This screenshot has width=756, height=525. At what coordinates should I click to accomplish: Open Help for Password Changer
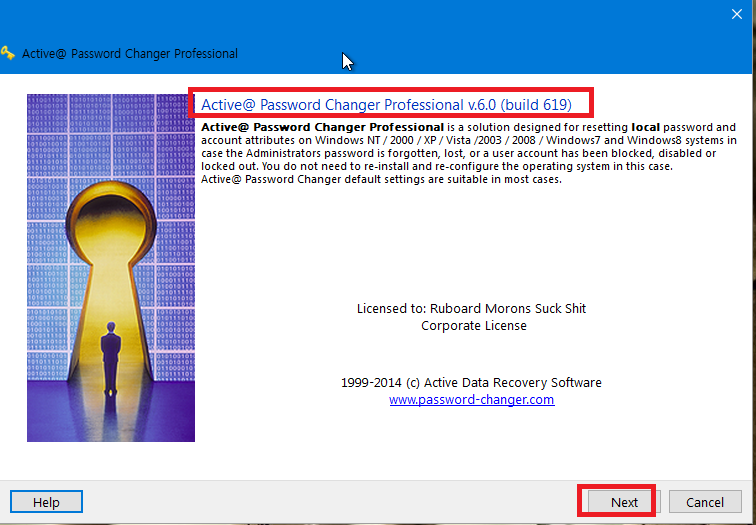coord(46,502)
